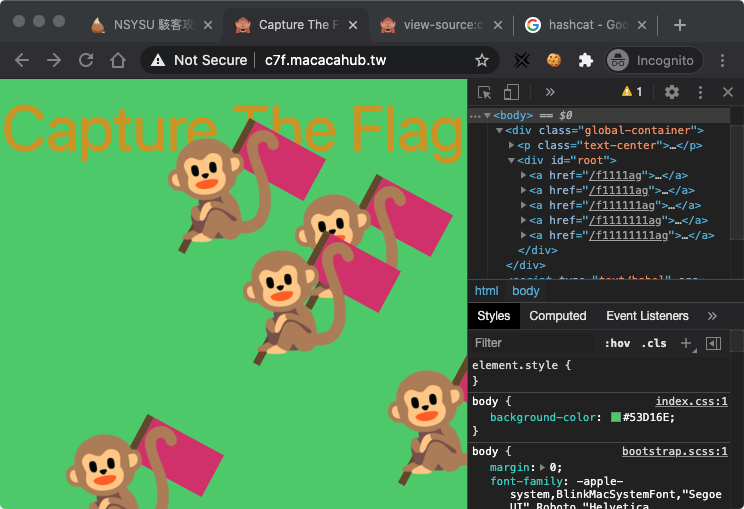Switch to the Computed tab

558,316
